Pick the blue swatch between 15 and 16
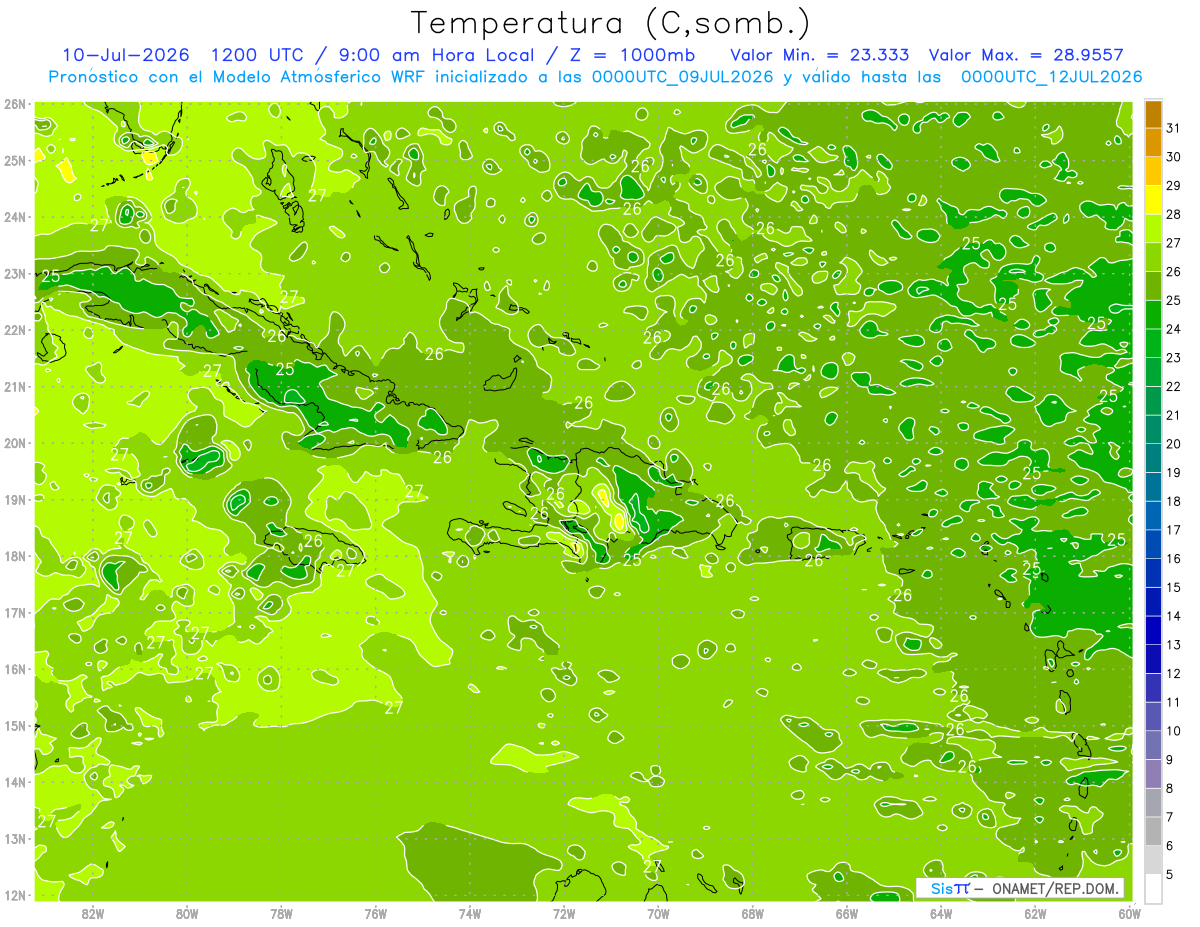 coord(1153,573)
